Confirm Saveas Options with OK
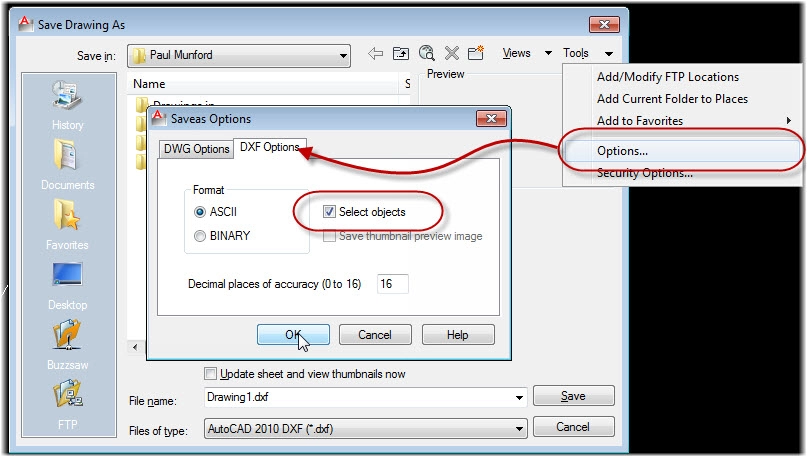 coord(293,335)
